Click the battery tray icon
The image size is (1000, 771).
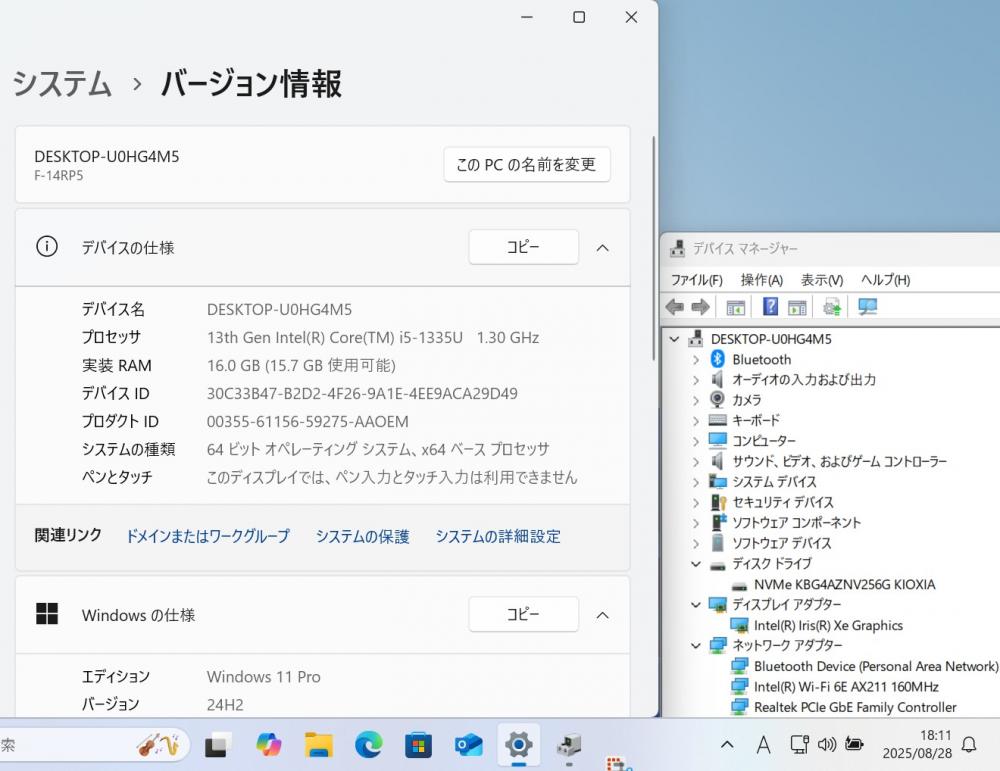point(854,744)
